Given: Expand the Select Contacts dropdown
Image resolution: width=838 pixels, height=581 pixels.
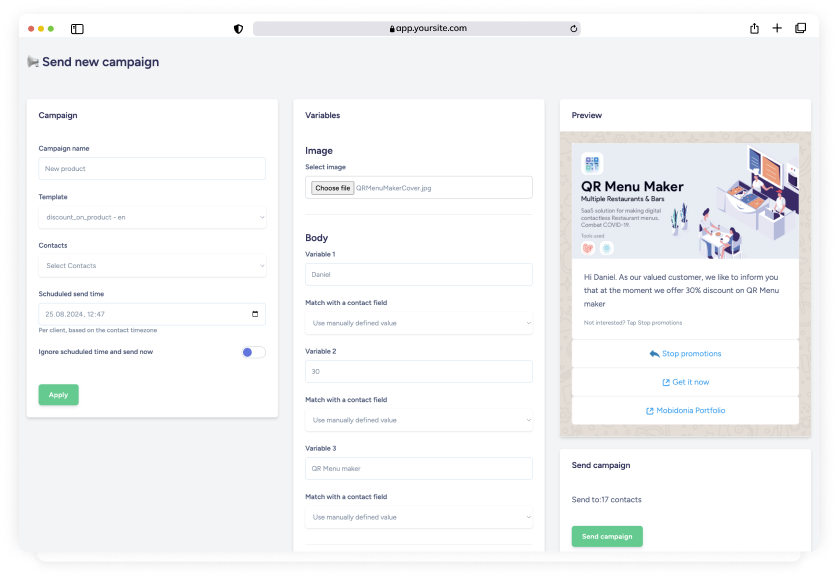Looking at the screenshot, I should coord(152,266).
